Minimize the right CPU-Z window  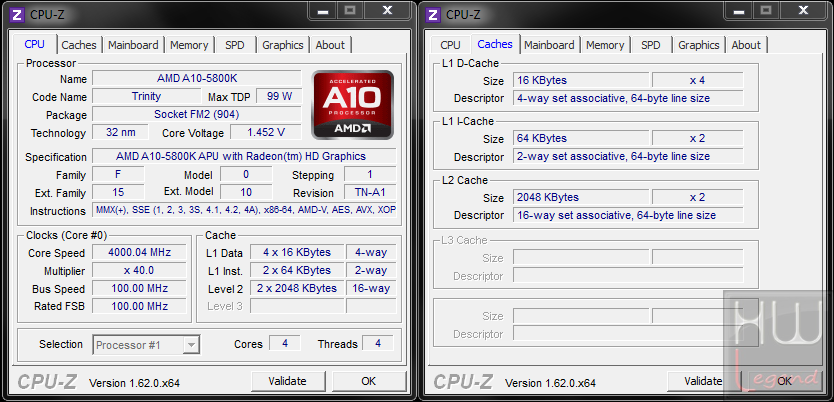(739, 10)
